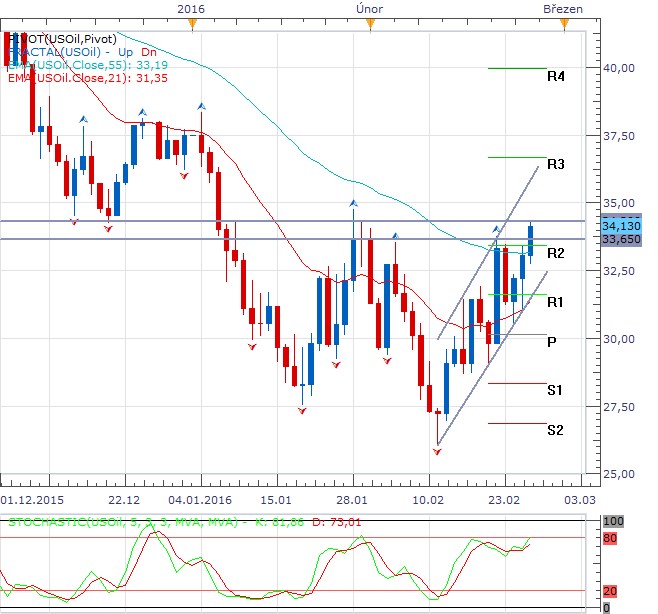The image size is (658, 614).
Task: Select the R4 pivot level label
Action: point(556,76)
